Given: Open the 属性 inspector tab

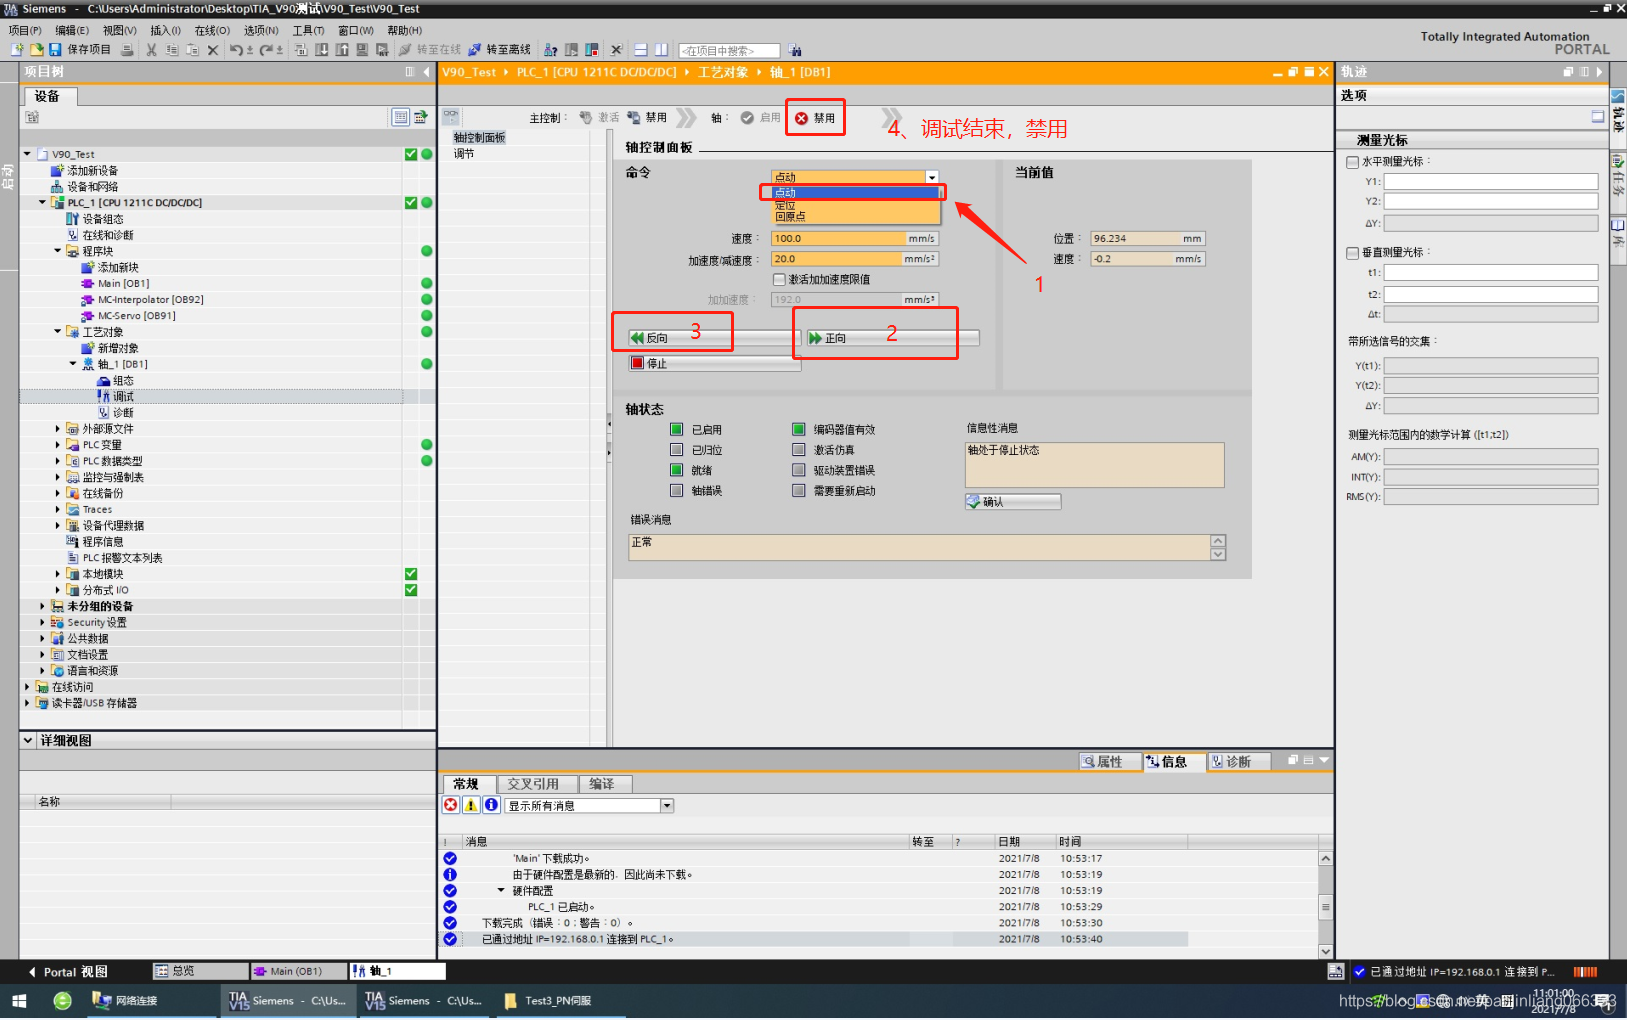Looking at the screenshot, I should [x=1110, y=762].
